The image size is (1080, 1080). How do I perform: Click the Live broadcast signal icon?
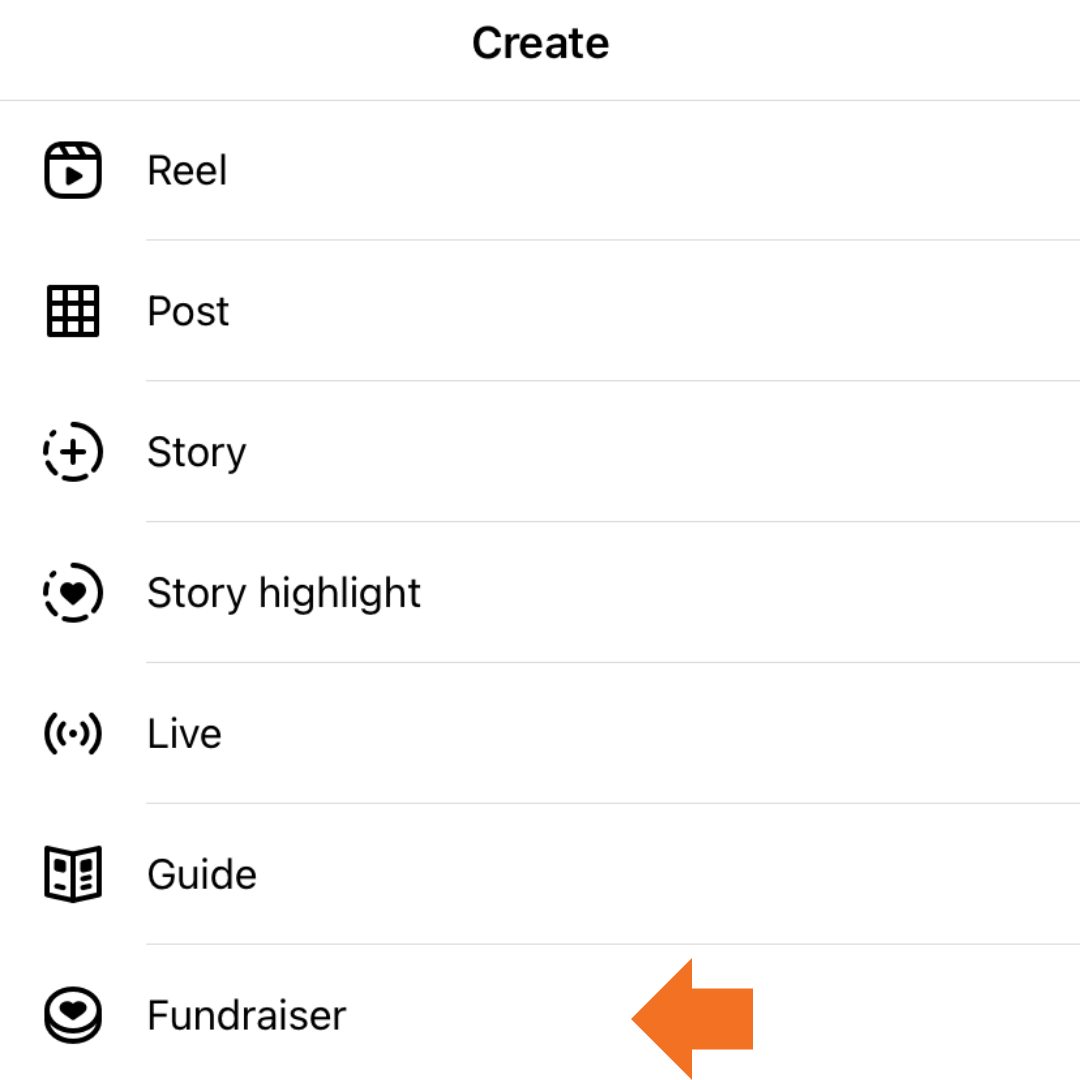point(73,734)
